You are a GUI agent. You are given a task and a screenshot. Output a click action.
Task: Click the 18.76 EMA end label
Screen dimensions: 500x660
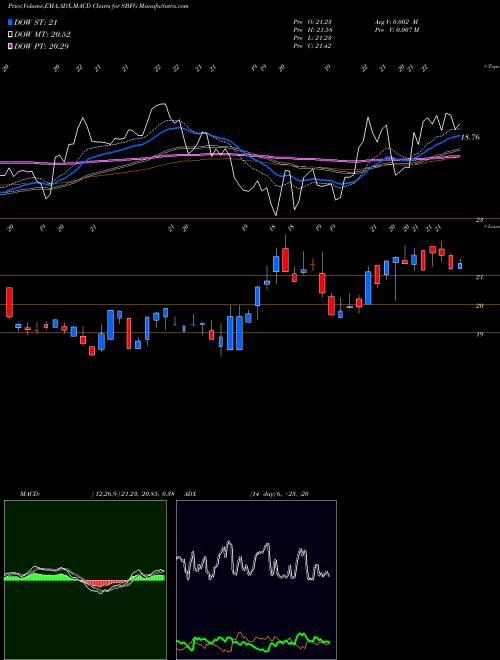(471, 137)
